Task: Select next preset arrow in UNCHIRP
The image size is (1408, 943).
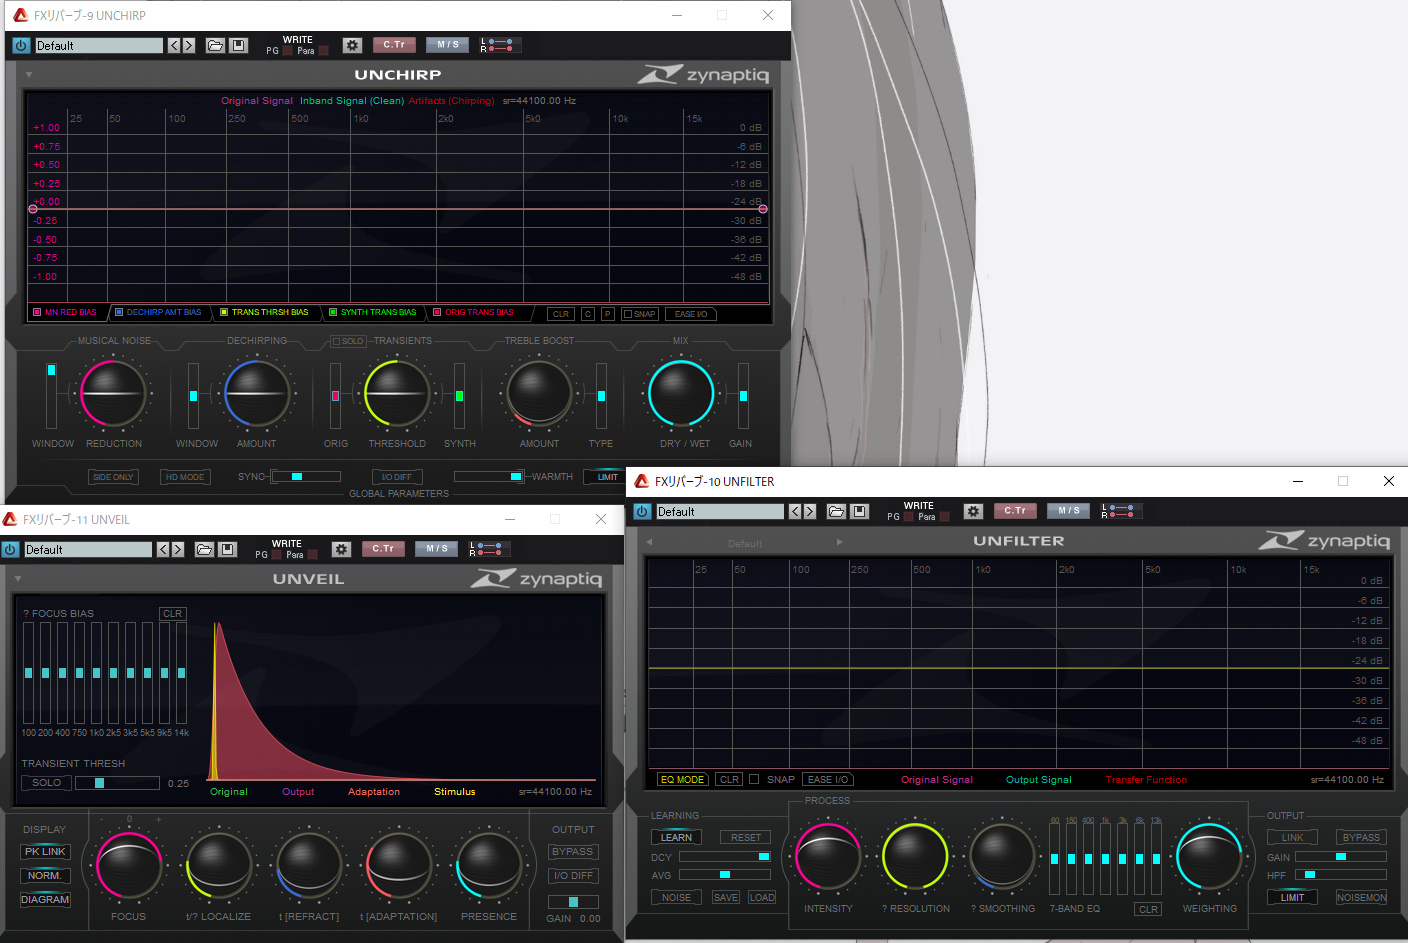Action: pyautogui.click(x=188, y=45)
